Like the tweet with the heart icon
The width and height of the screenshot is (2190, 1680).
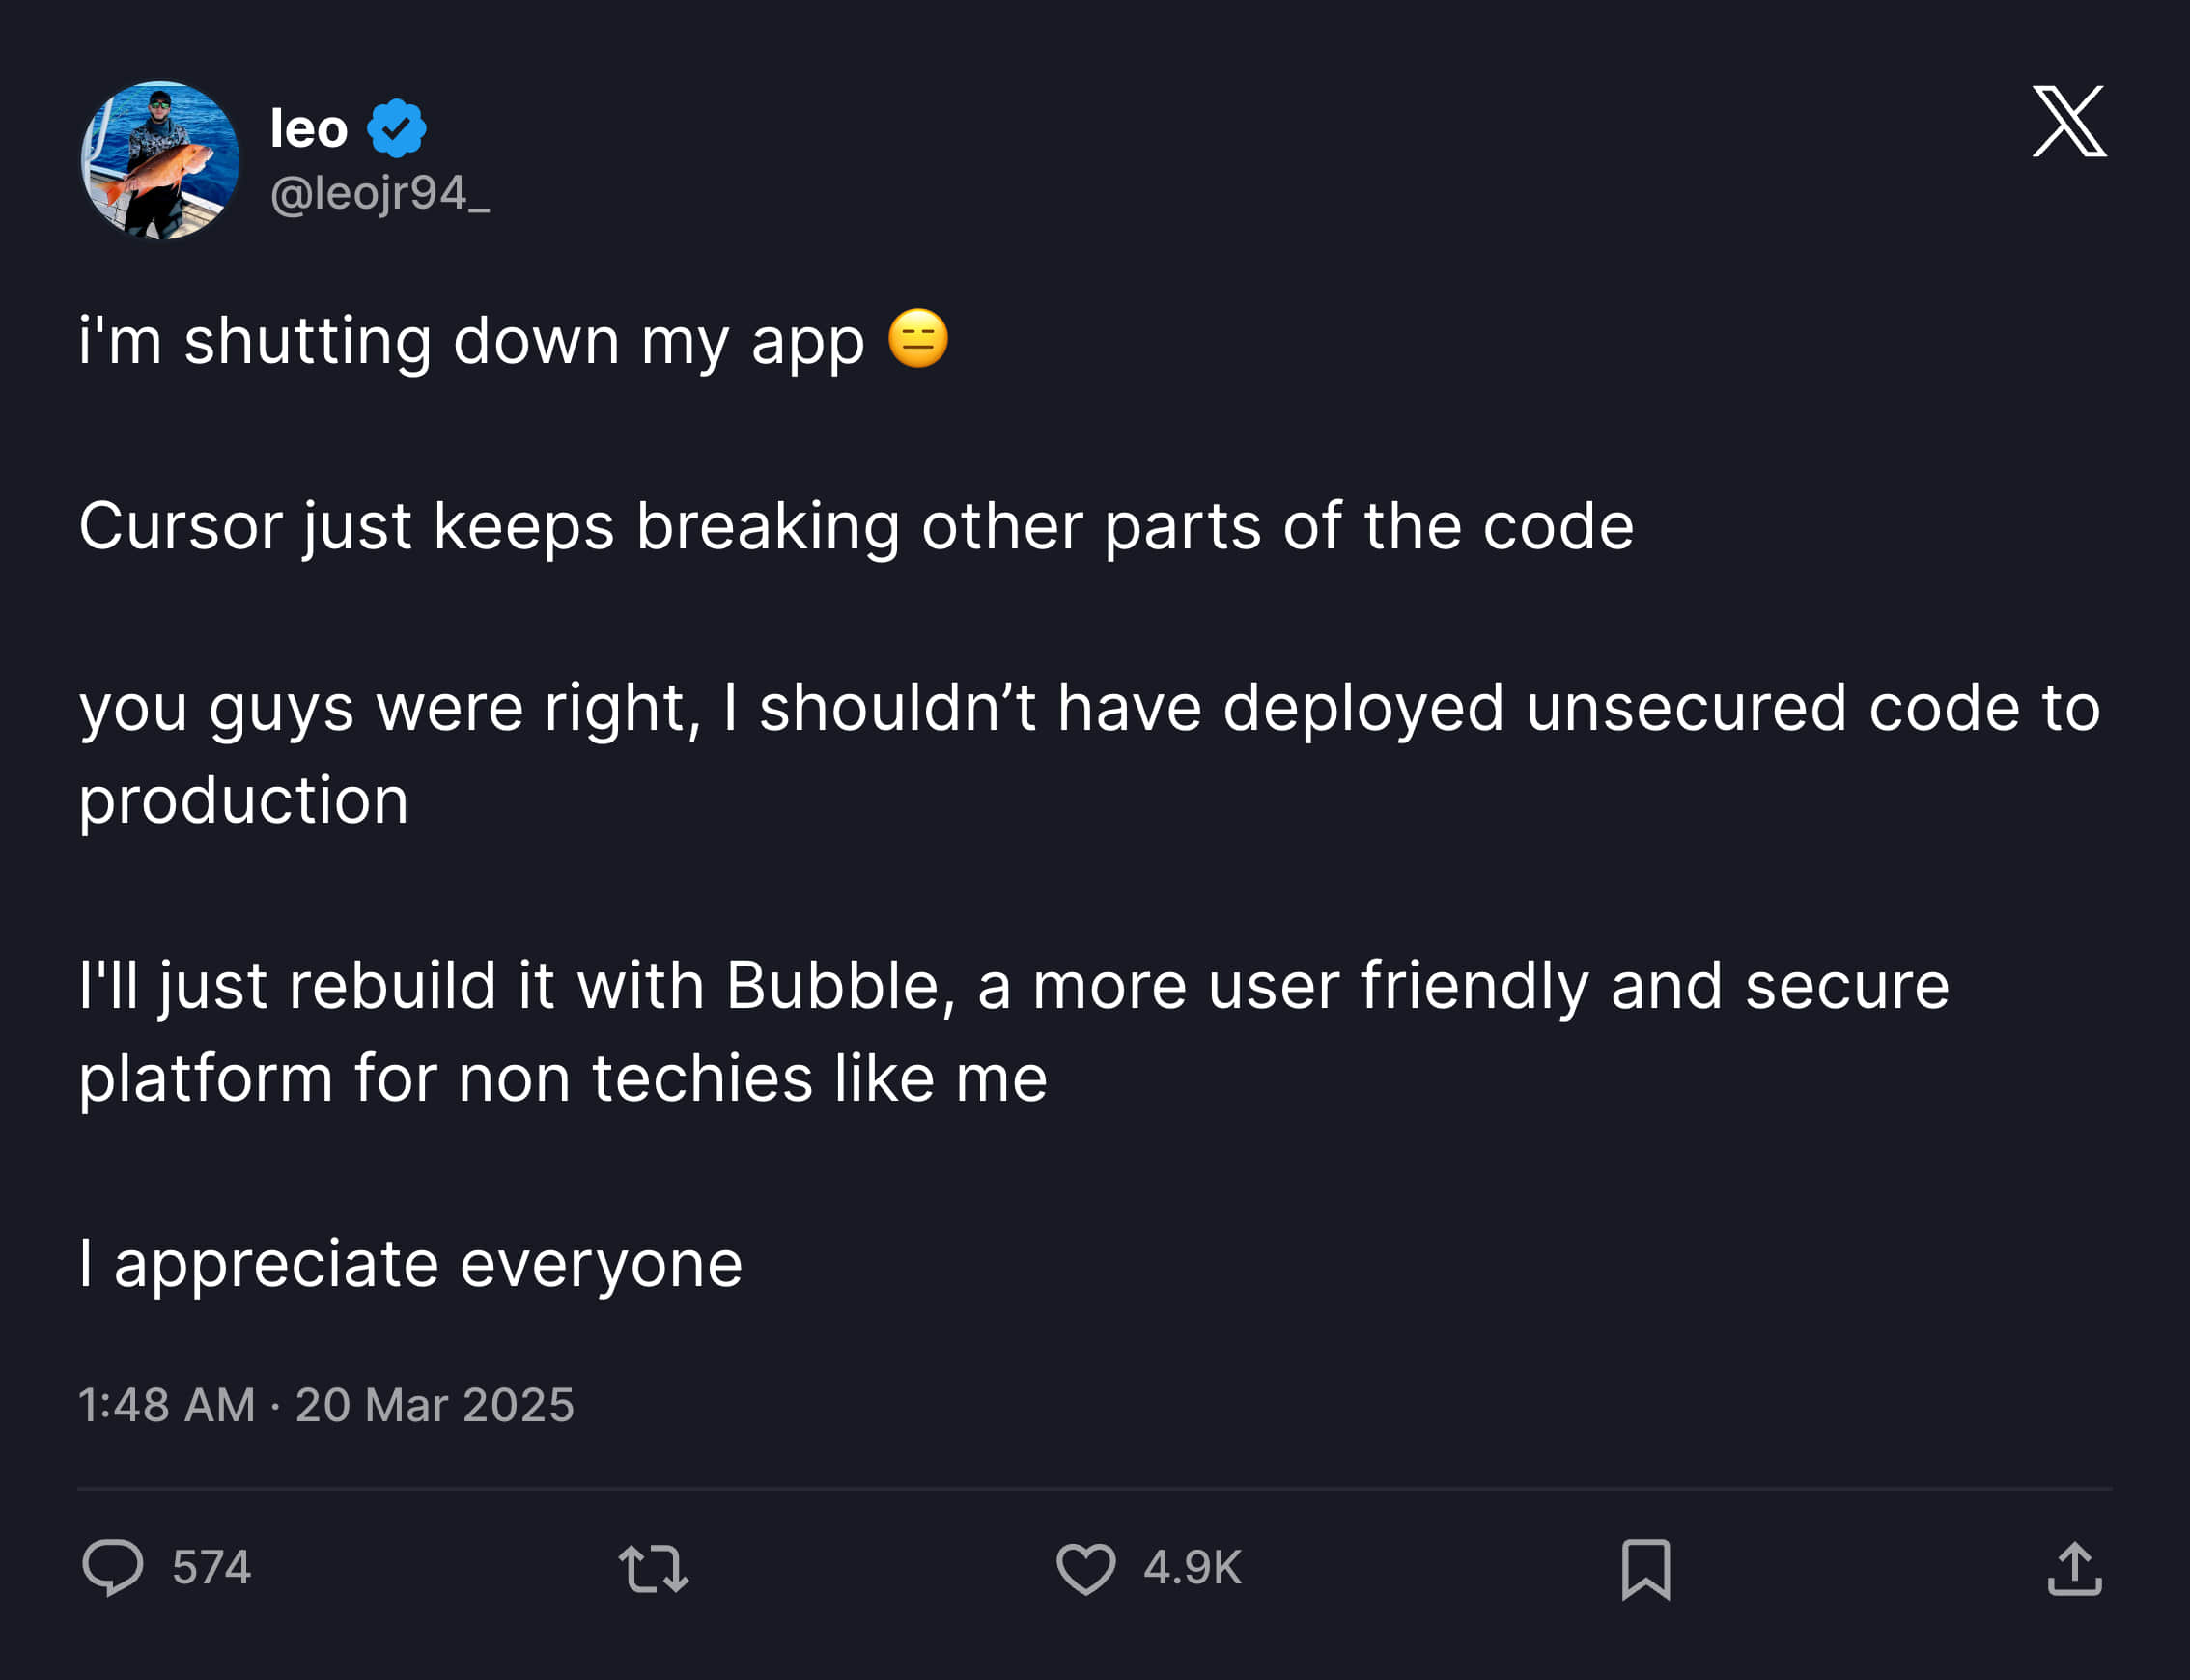coord(1086,1567)
